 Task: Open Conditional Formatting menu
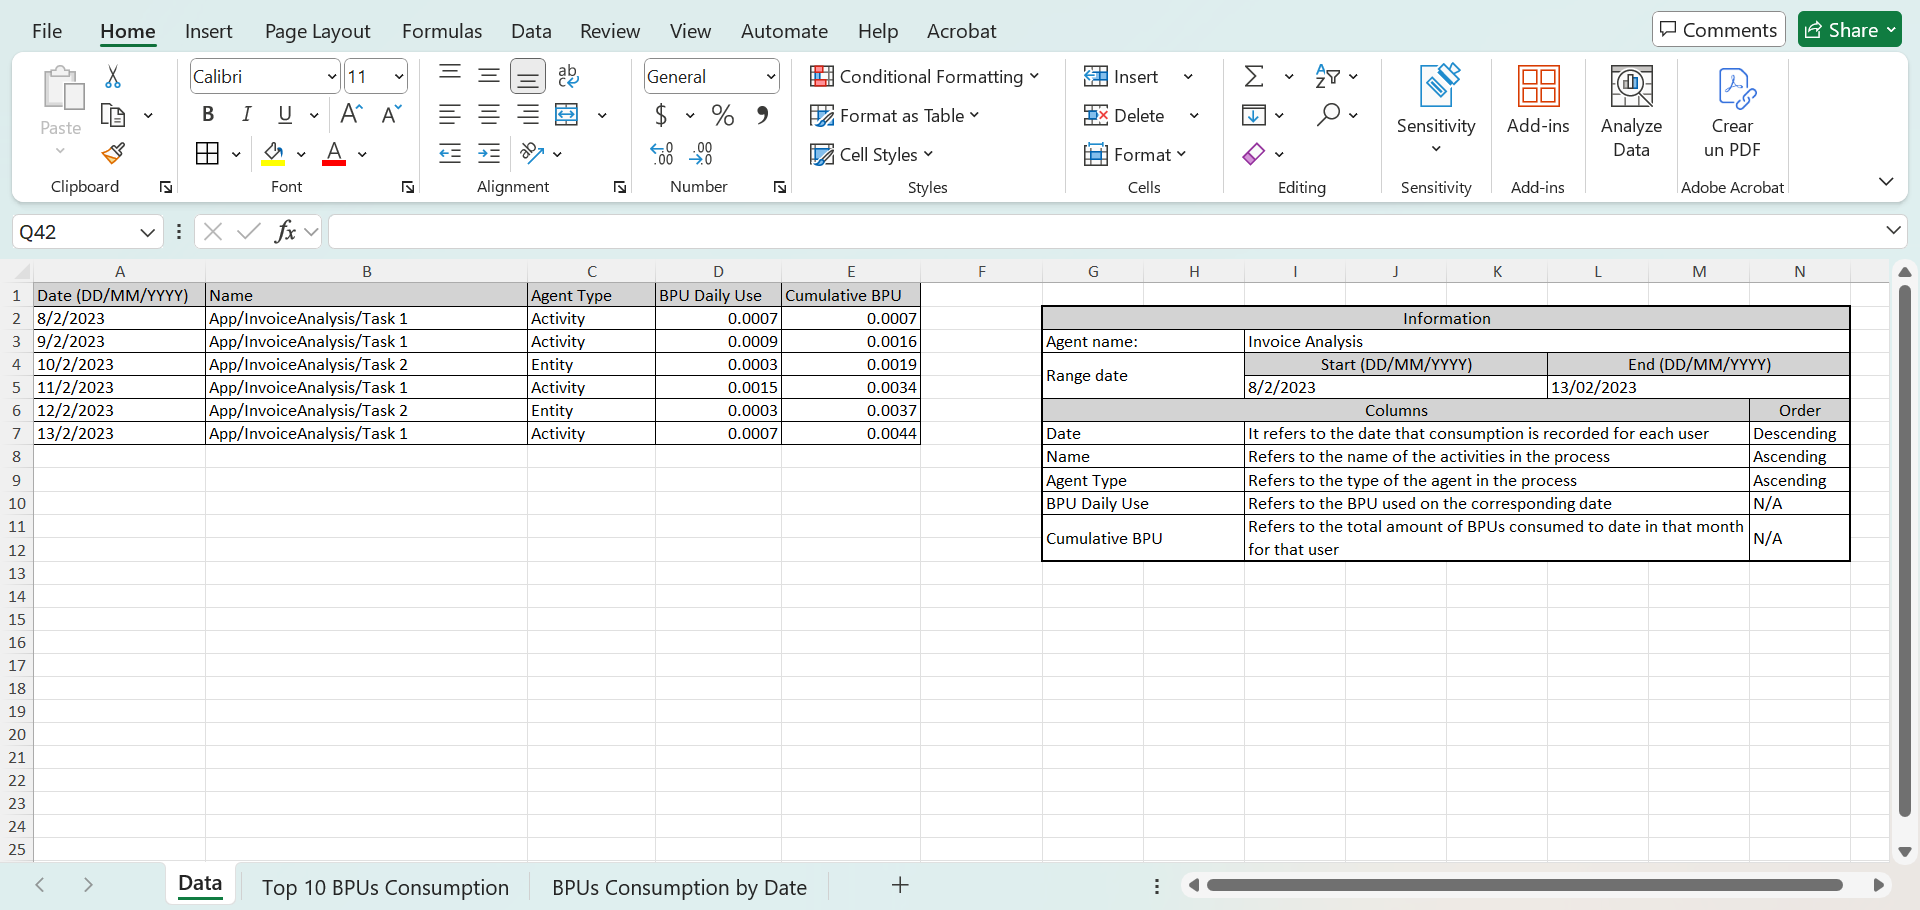[x=925, y=77]
